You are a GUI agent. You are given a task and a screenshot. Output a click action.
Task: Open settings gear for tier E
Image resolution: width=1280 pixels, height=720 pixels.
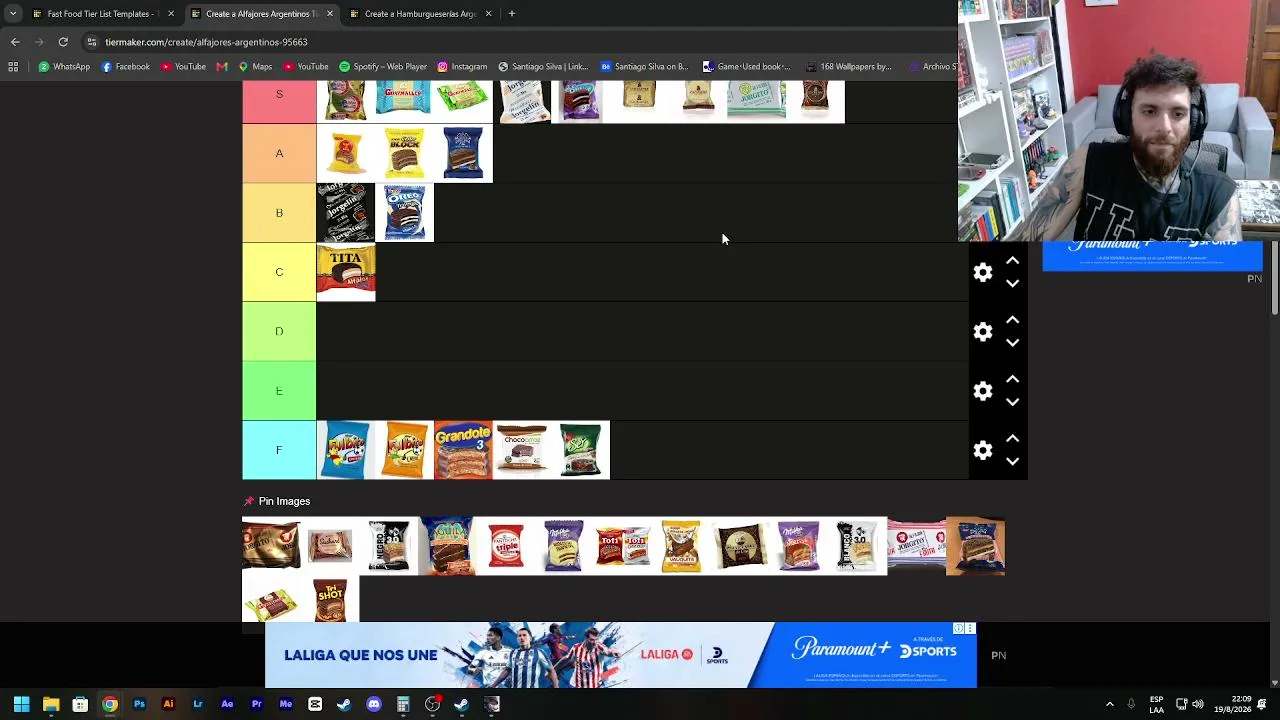(983, 391)
